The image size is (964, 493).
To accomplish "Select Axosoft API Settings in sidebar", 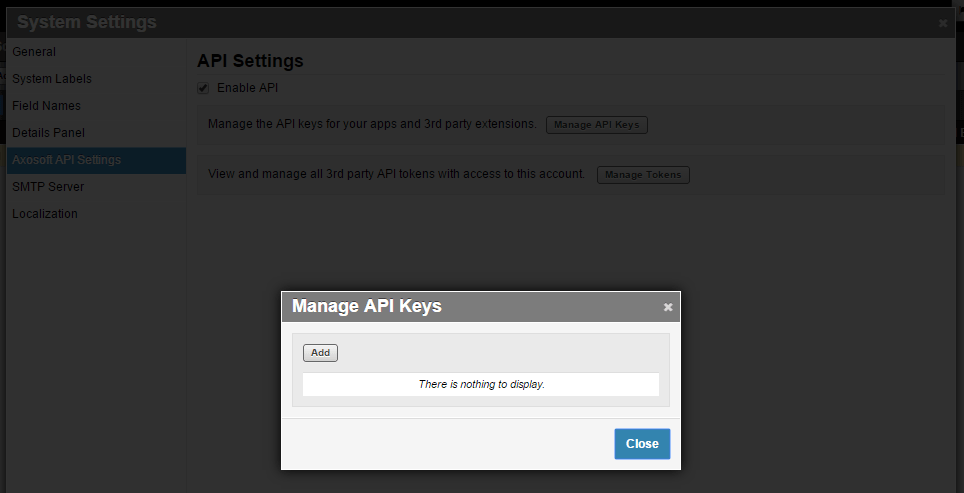I will click(96, 160).
